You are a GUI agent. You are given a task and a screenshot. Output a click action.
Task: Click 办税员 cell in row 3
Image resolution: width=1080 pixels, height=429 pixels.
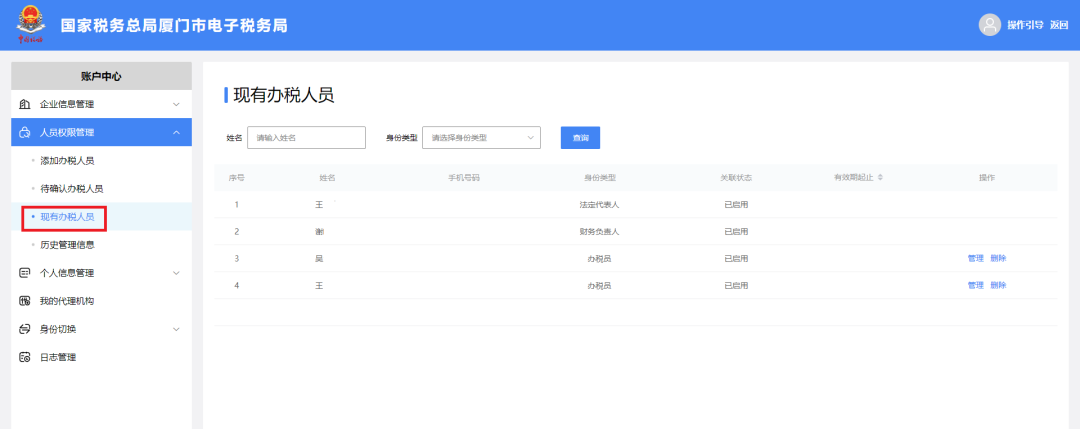pos(599,259)
